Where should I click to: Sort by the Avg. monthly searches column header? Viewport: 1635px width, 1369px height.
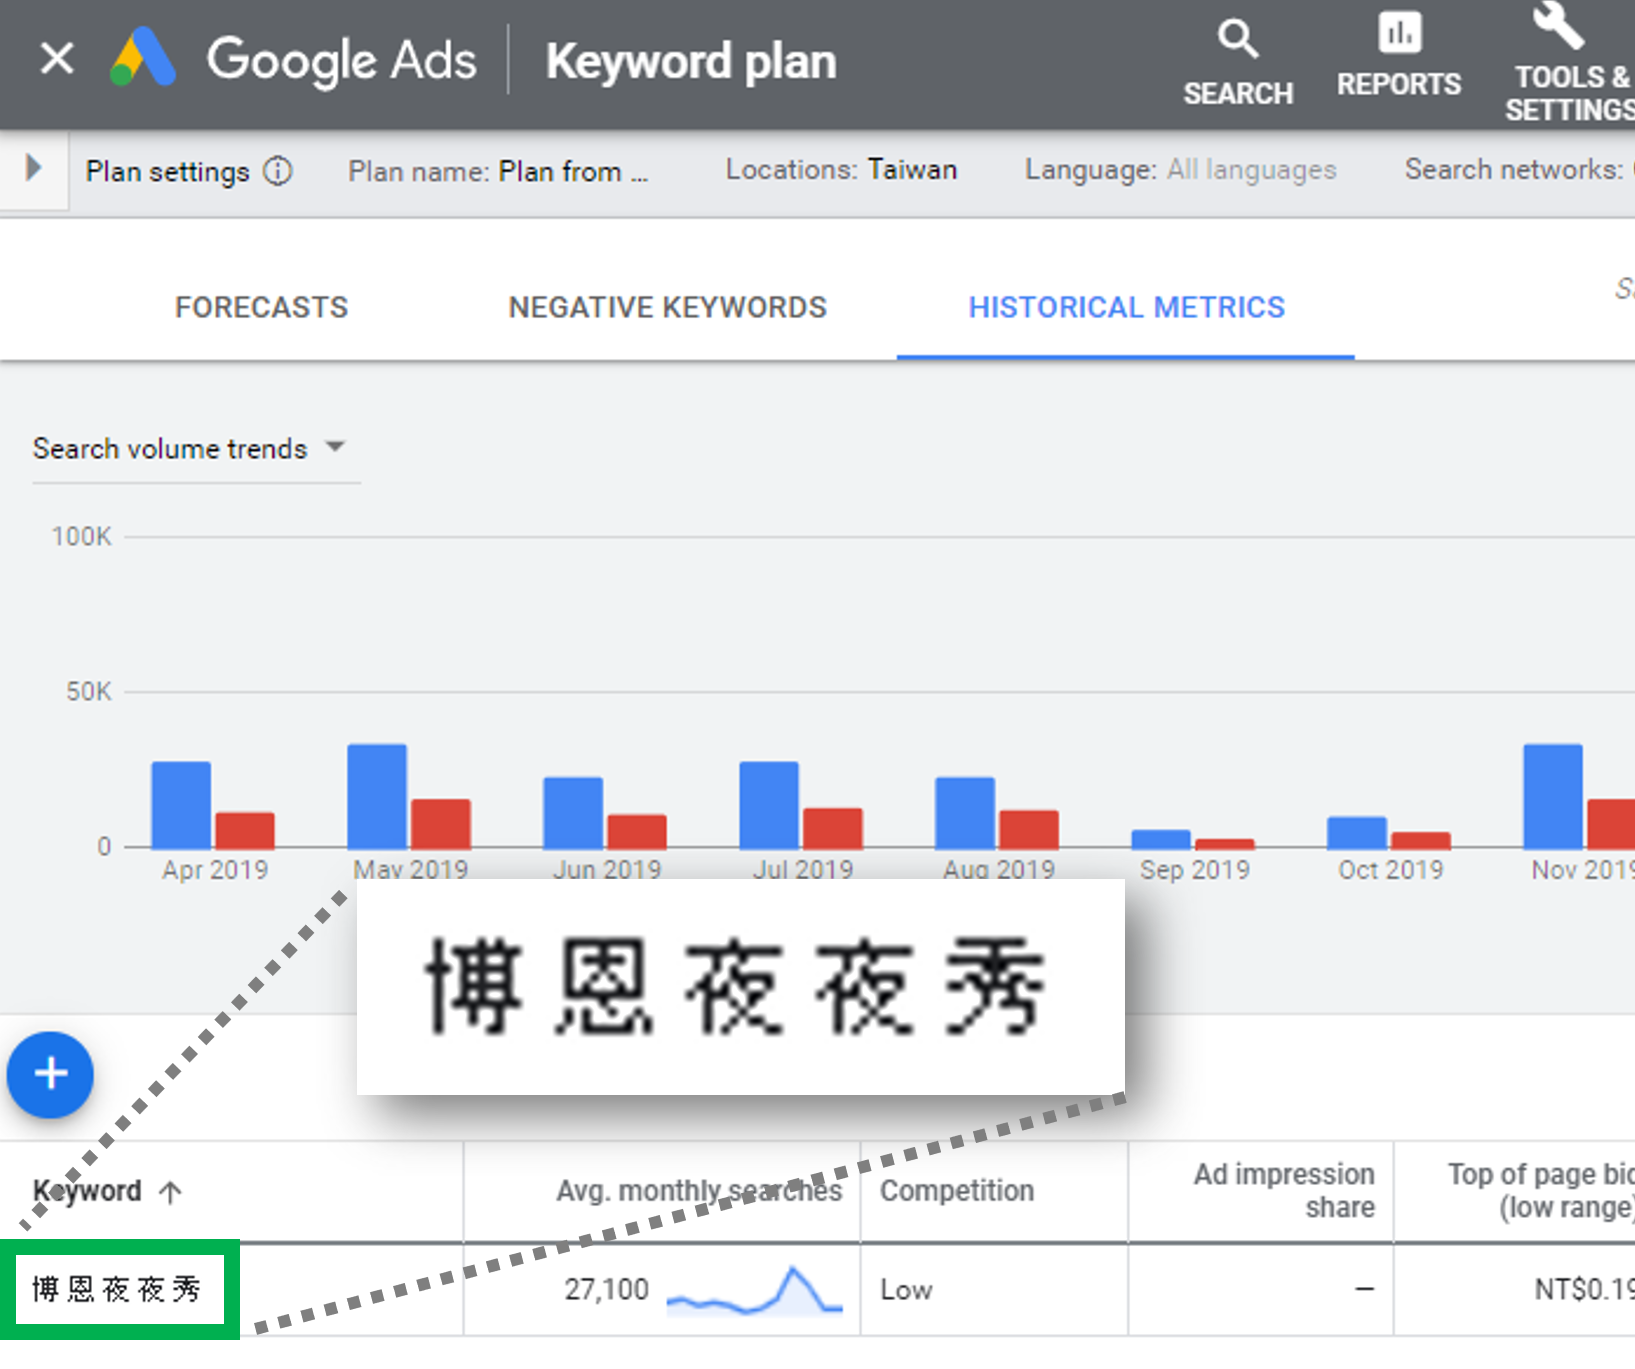click(698, 1190)
